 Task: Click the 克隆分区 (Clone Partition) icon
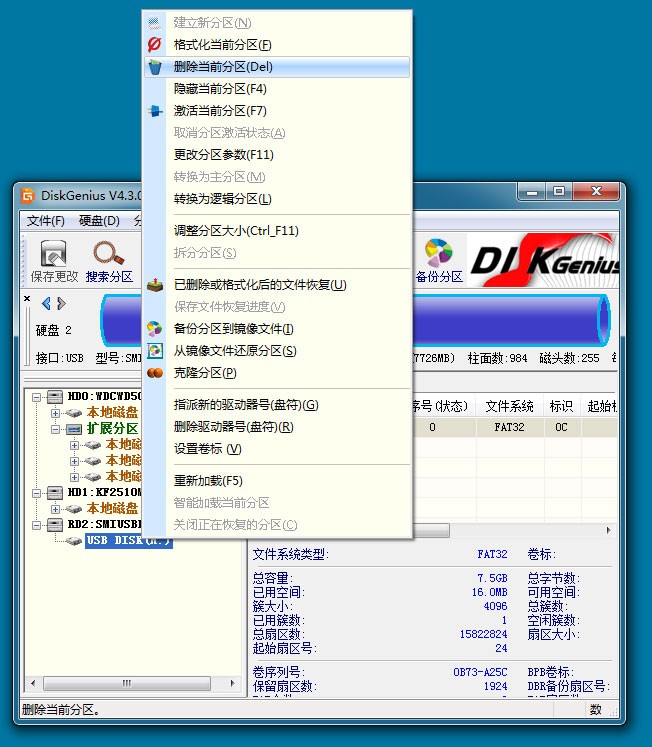(154, 373)
